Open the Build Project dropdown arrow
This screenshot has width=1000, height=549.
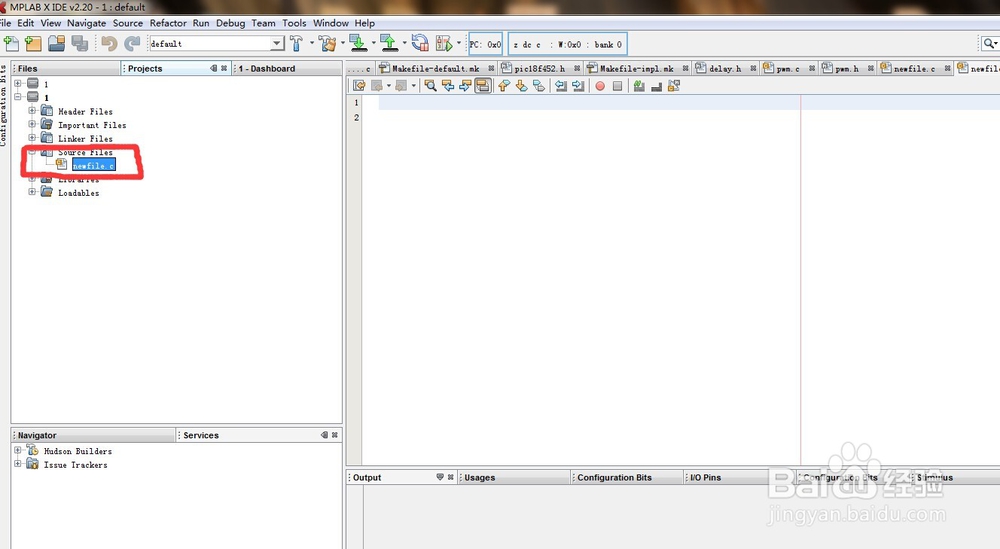click(312, 43)
